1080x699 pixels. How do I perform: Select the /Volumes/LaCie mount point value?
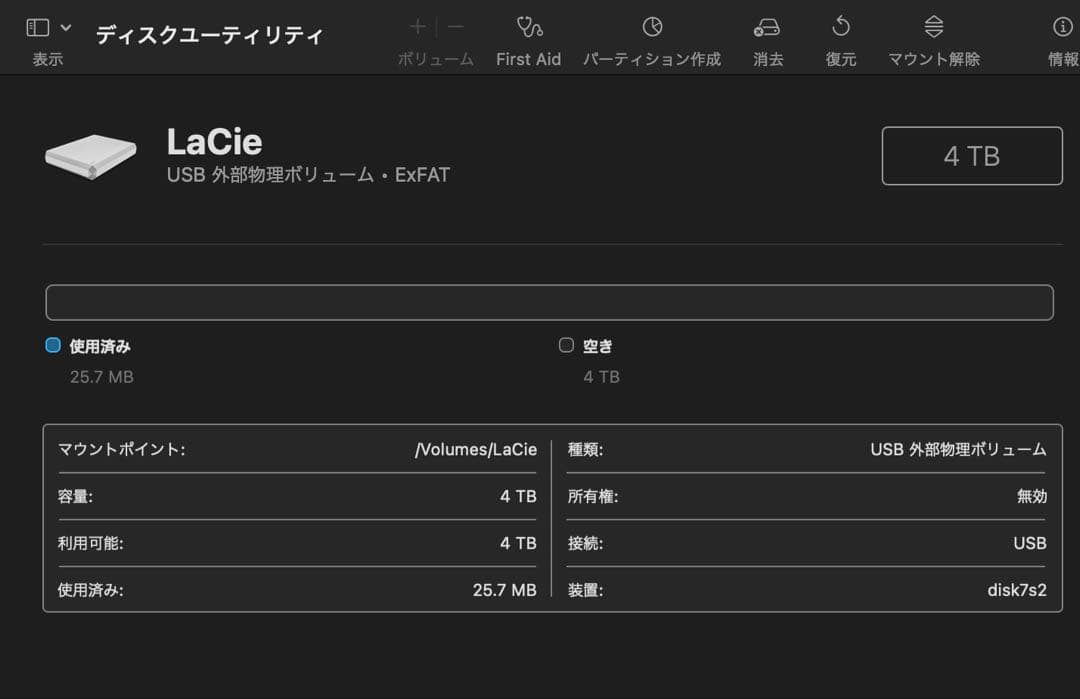[x=476, y=450]
